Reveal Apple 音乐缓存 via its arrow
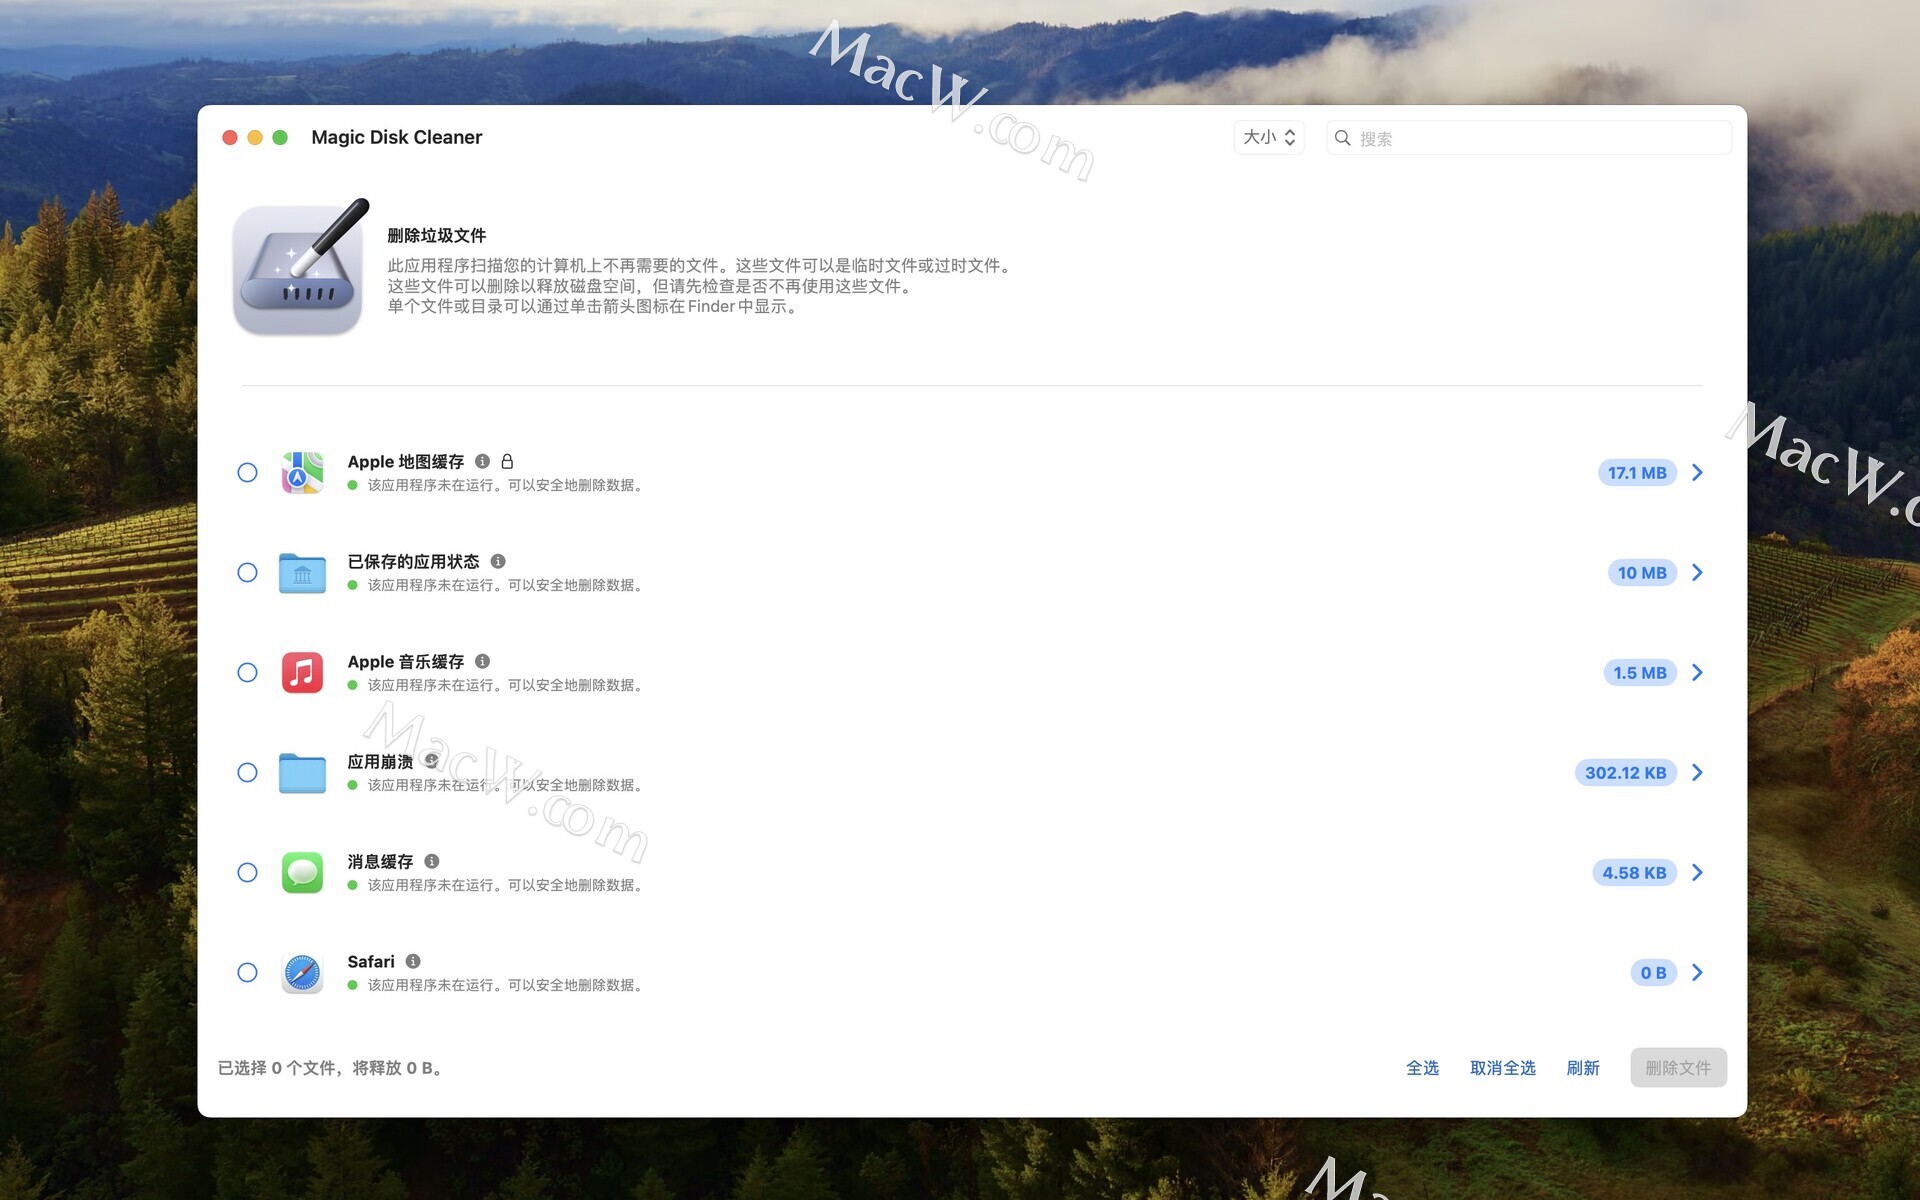The height and width of the screenshot is (1200, 1920). (x=1697, y=672)
